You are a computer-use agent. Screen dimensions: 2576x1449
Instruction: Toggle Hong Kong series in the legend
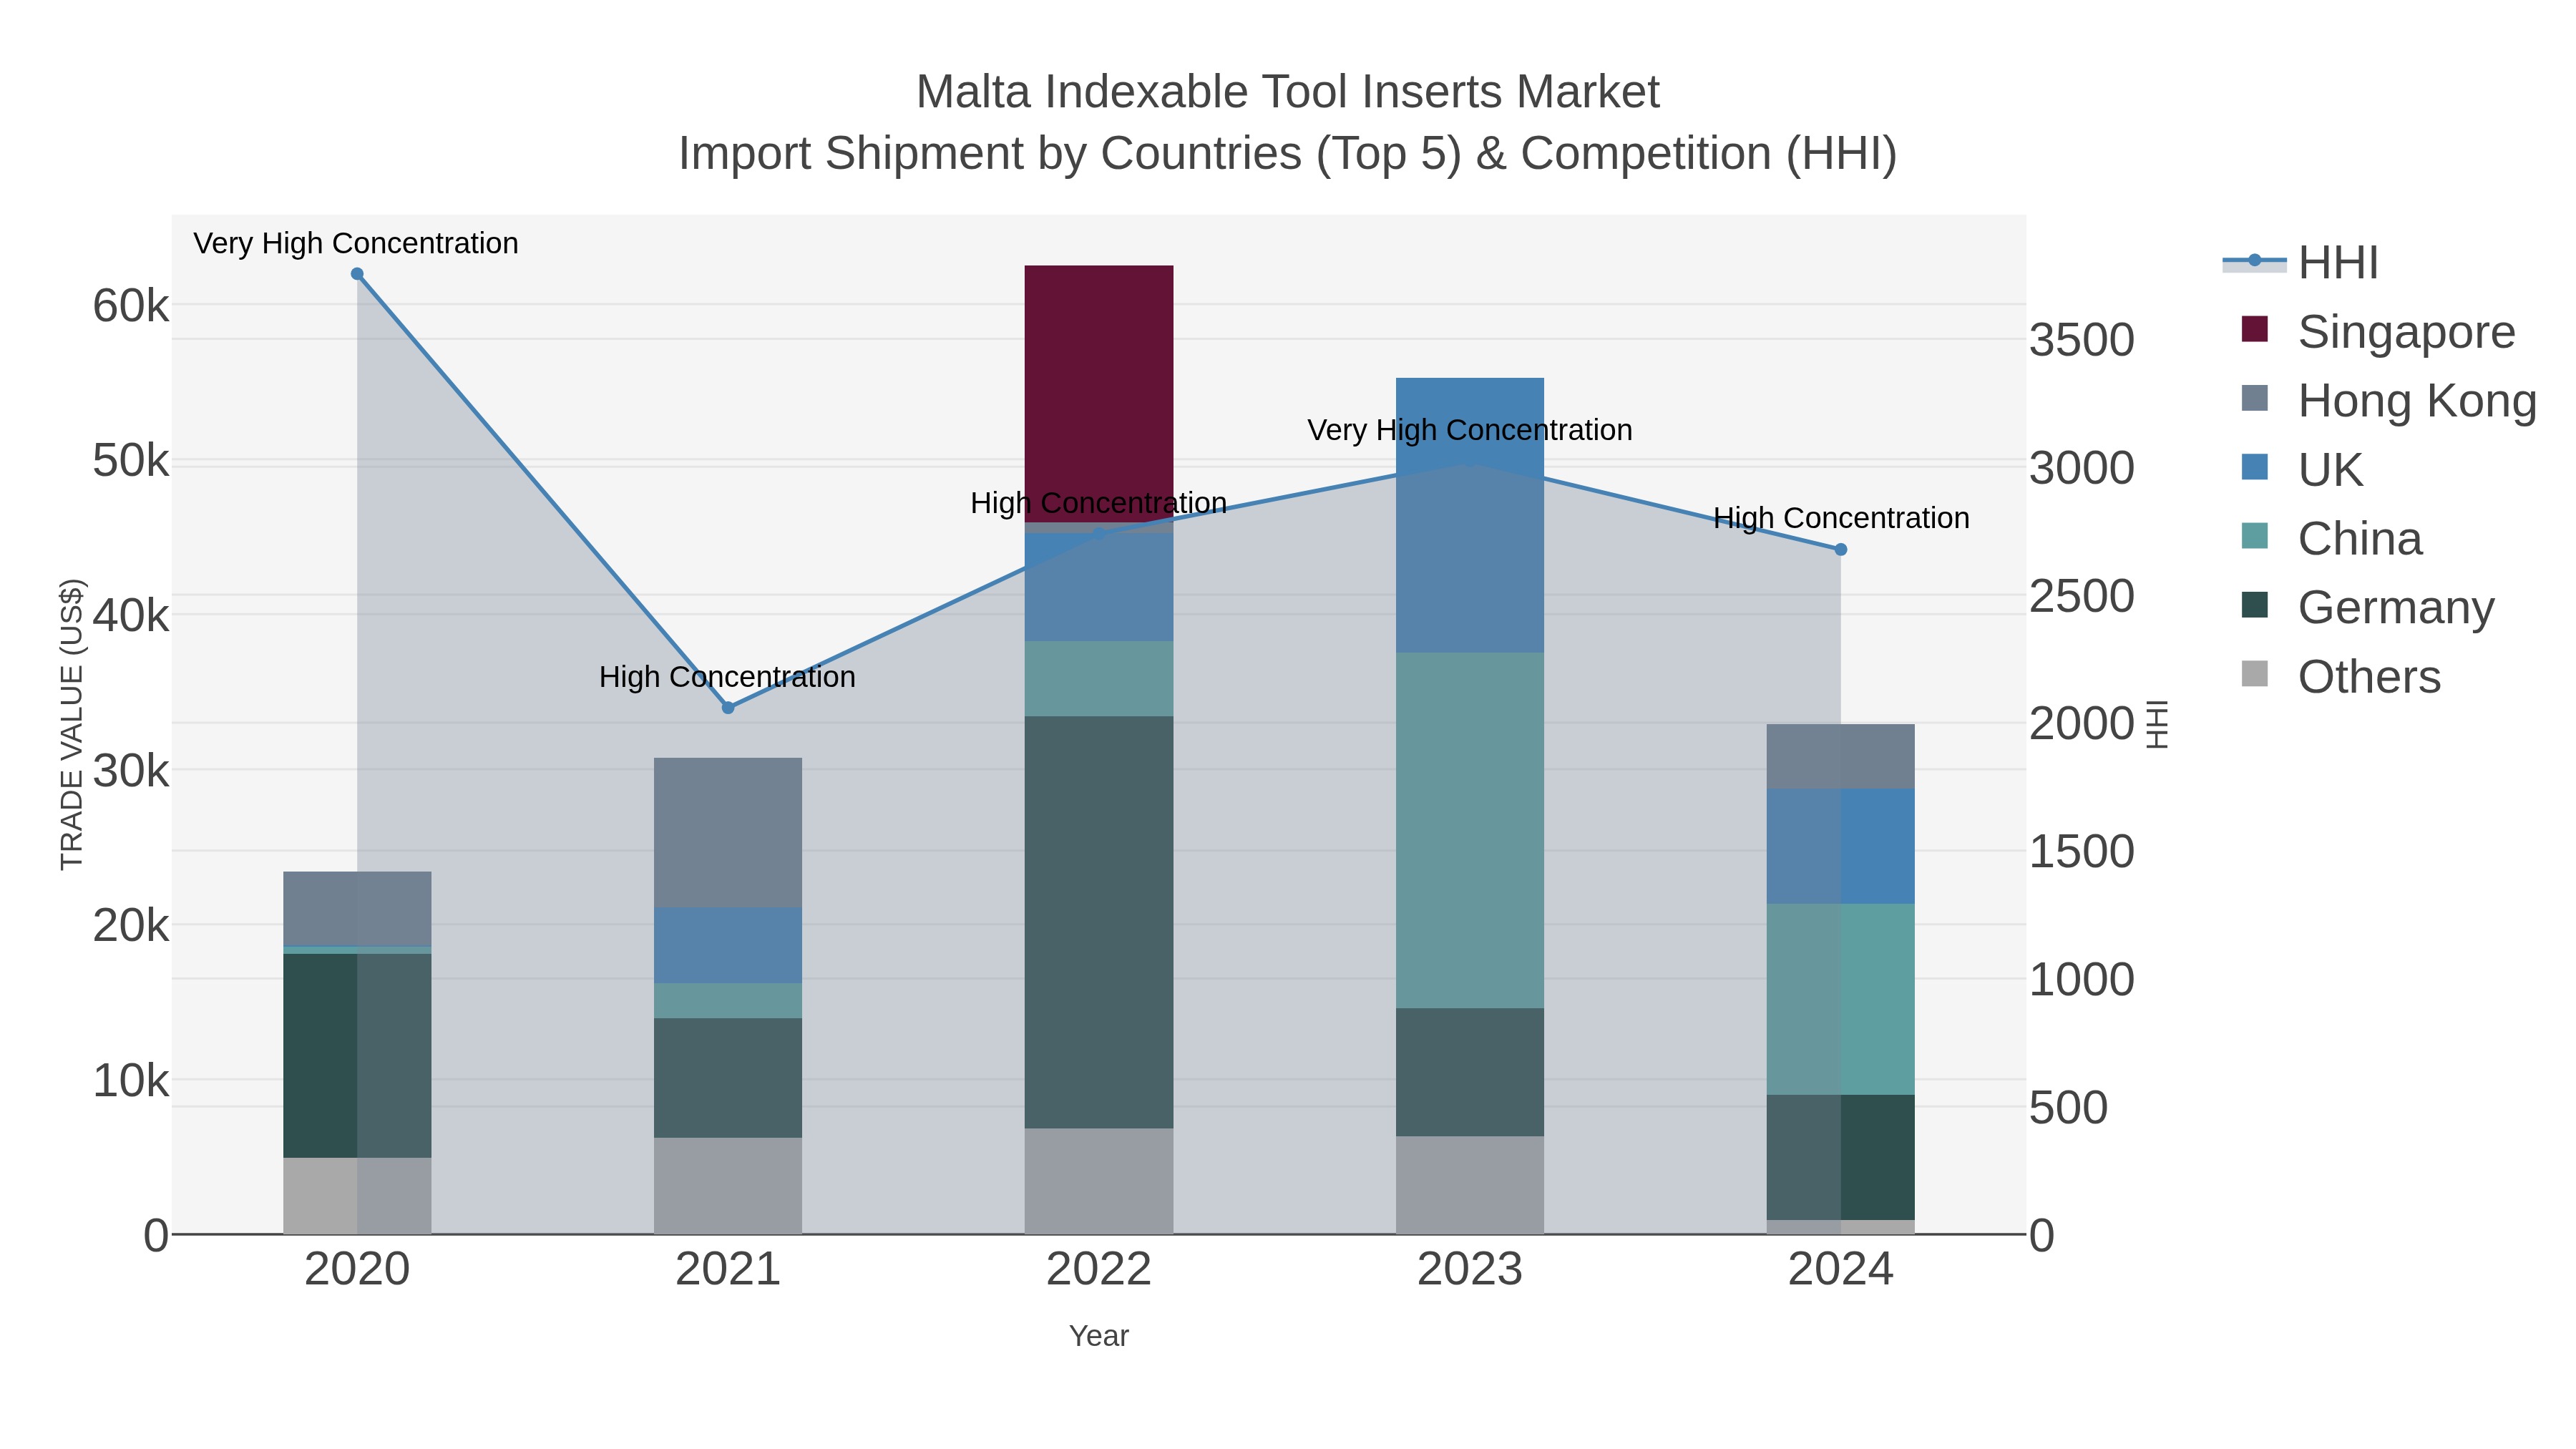pos(2389,400)
